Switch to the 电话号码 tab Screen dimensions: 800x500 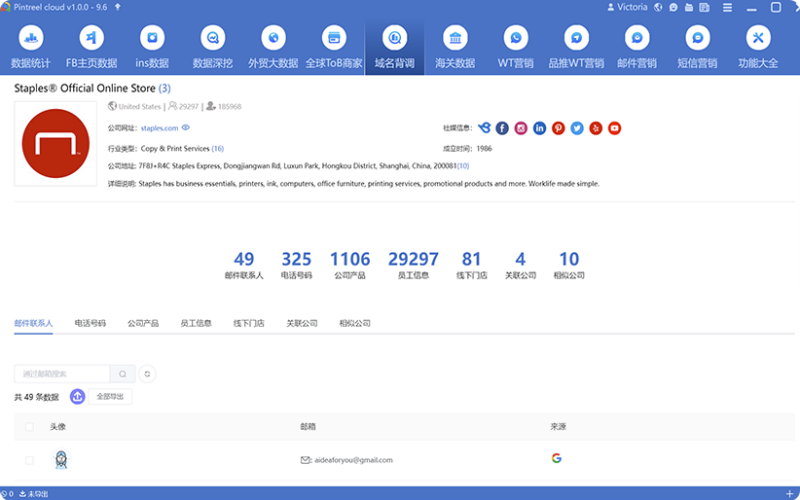[x=90, y=323]
